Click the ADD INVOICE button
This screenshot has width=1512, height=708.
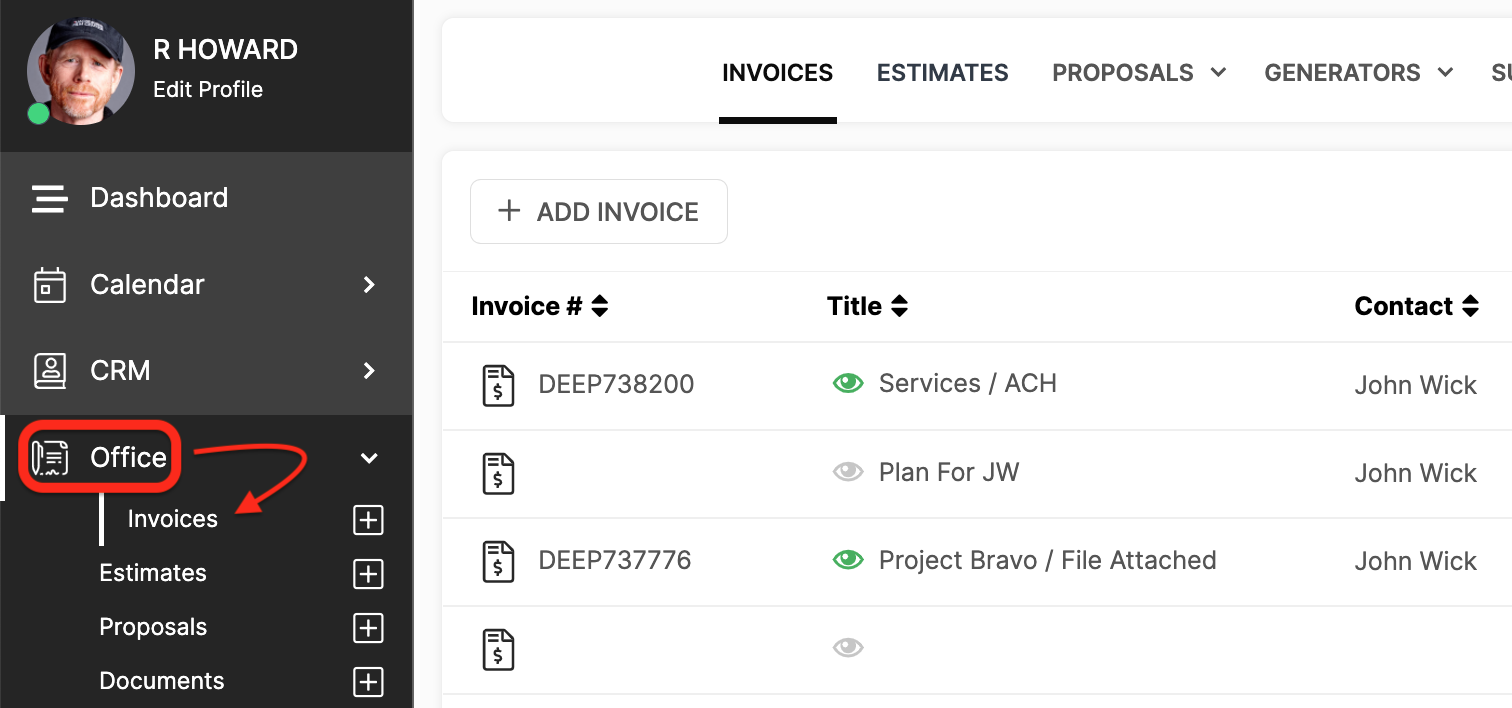[599, 212]
